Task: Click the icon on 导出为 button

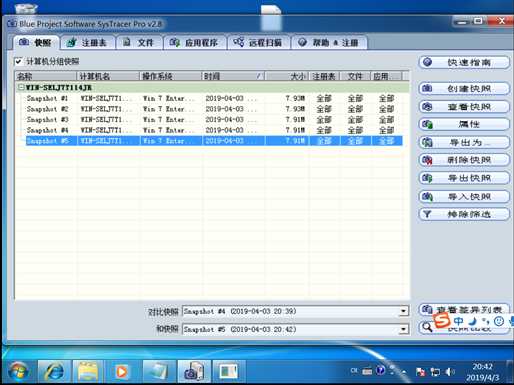Action: click(427, 143)
